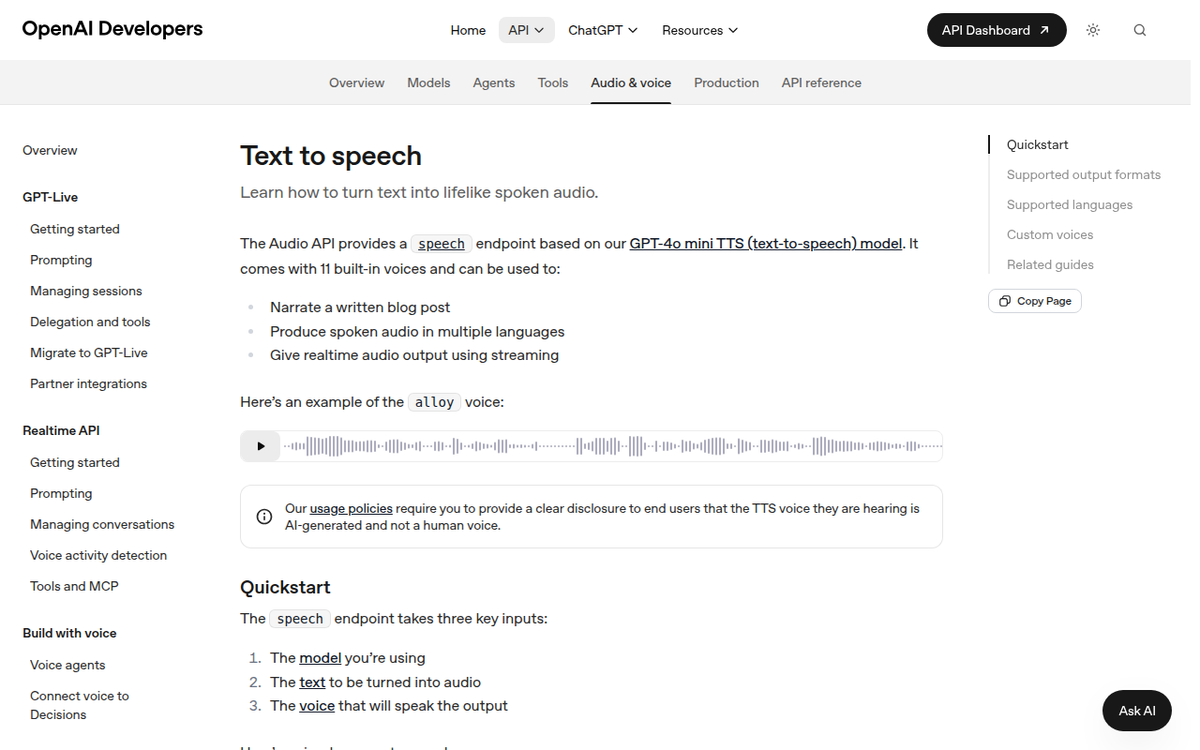Click the Copy Page button
Screen dimensions: 1200x750
(1035, 301)
